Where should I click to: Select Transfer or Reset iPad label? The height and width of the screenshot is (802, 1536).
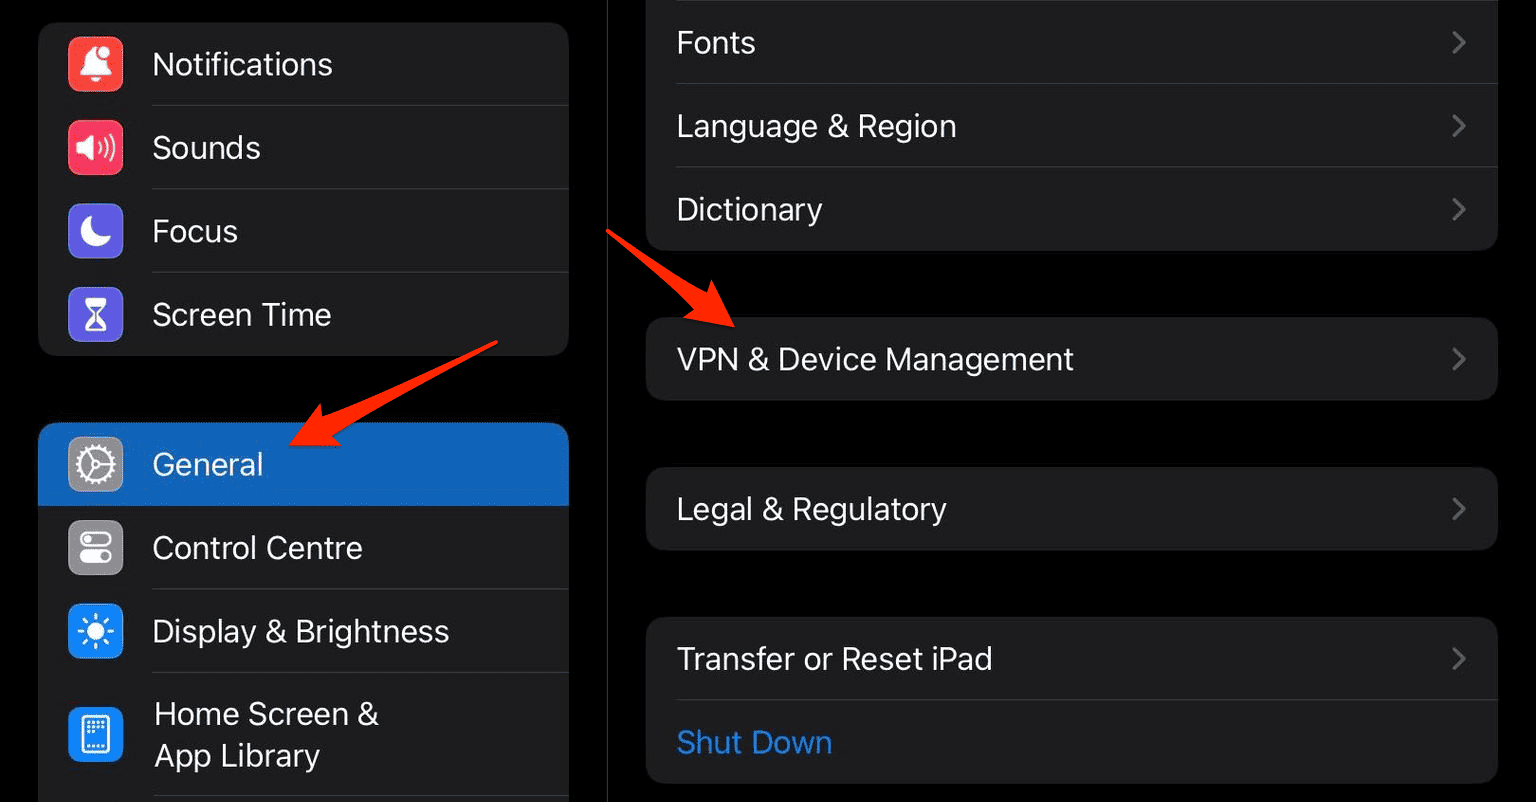(834, 659)
